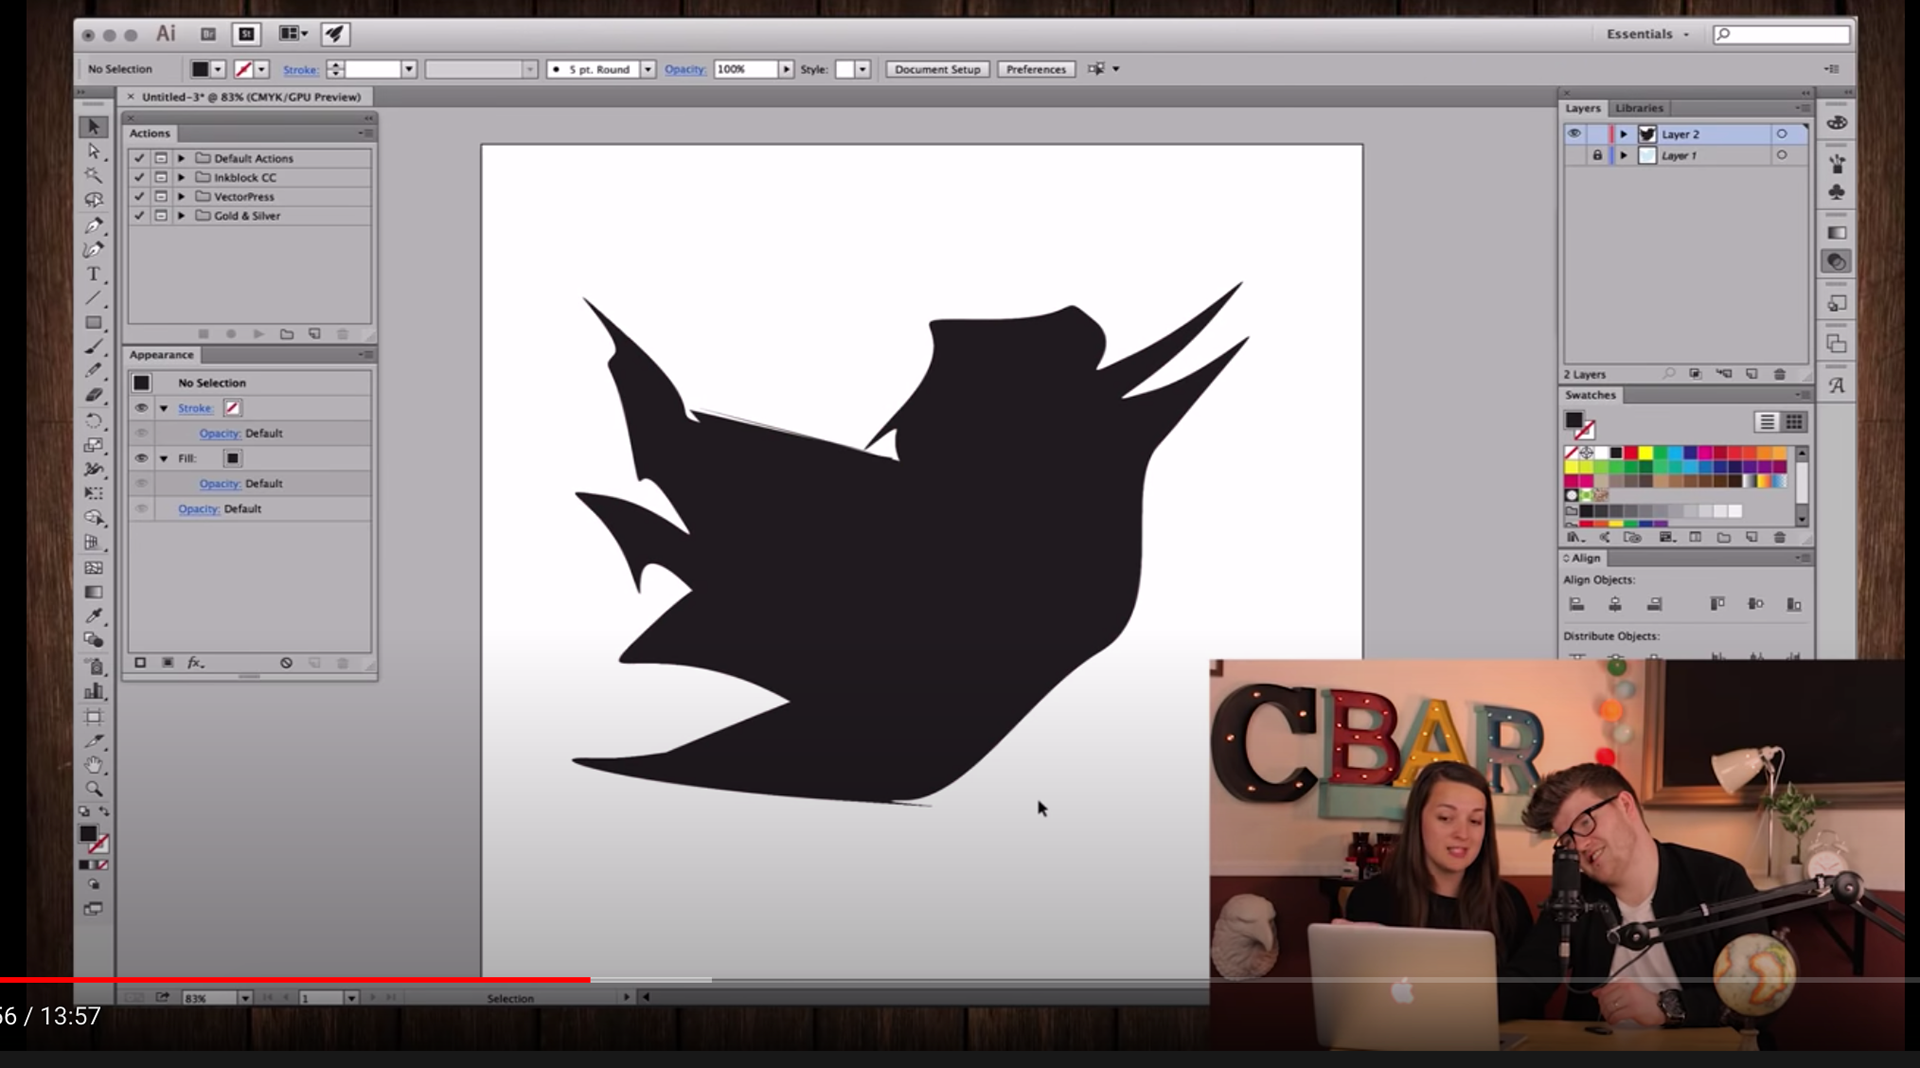Click Stroke link in control bar

coord(300,69)
